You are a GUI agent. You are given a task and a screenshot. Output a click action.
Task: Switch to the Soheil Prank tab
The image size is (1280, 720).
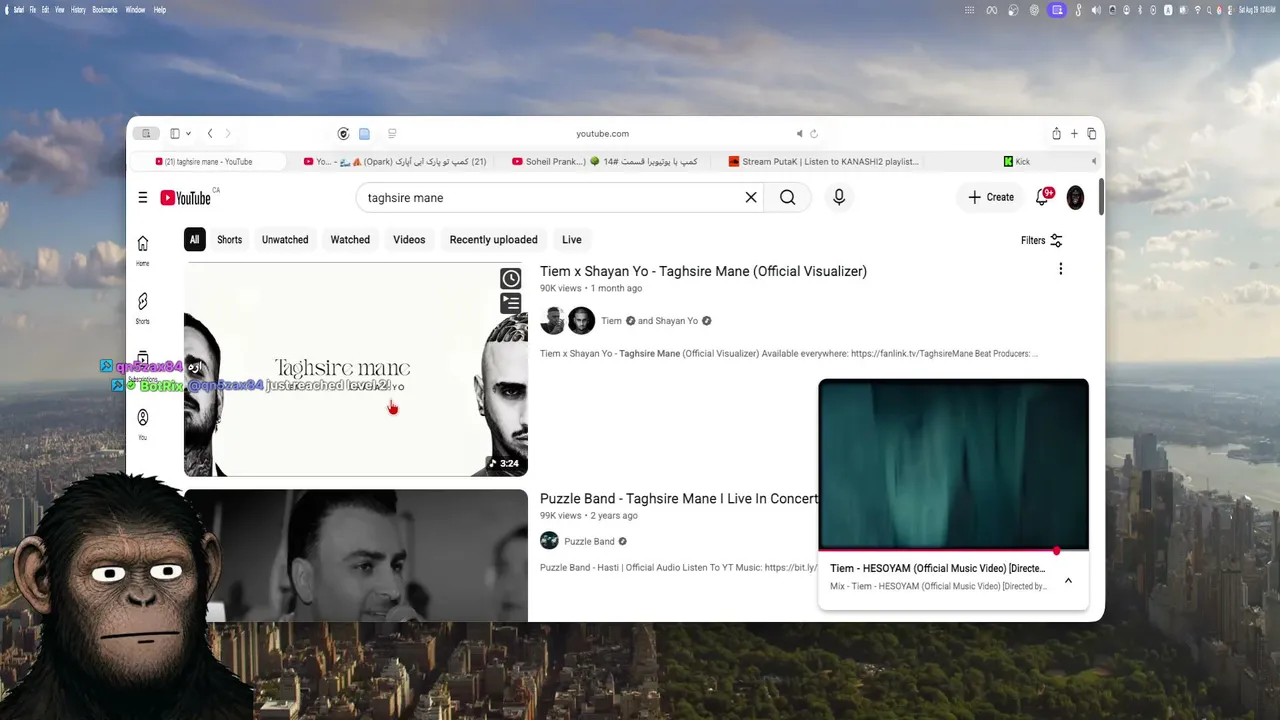point(605,161)
